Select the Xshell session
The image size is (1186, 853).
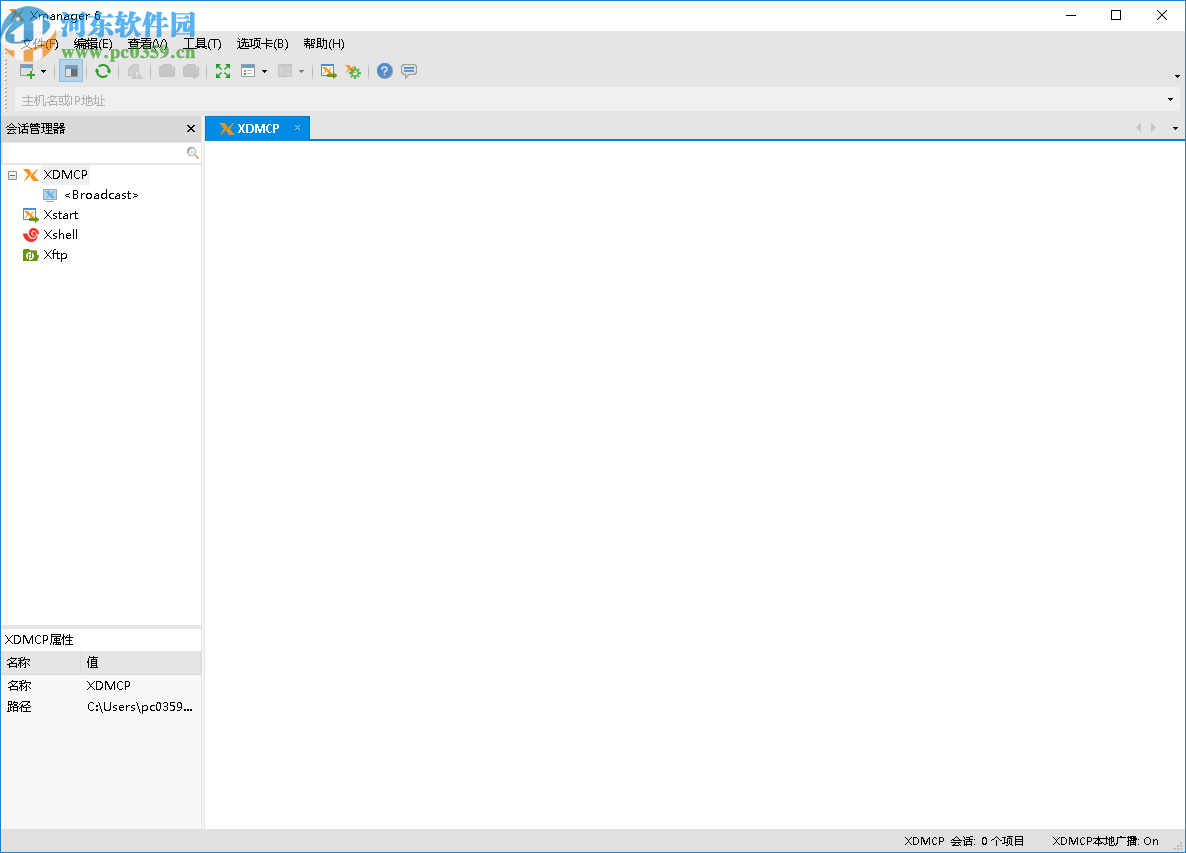[60, 234]
